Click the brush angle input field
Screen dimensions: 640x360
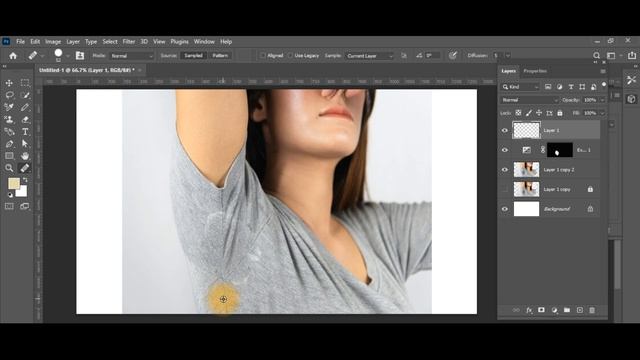point(433,56)
